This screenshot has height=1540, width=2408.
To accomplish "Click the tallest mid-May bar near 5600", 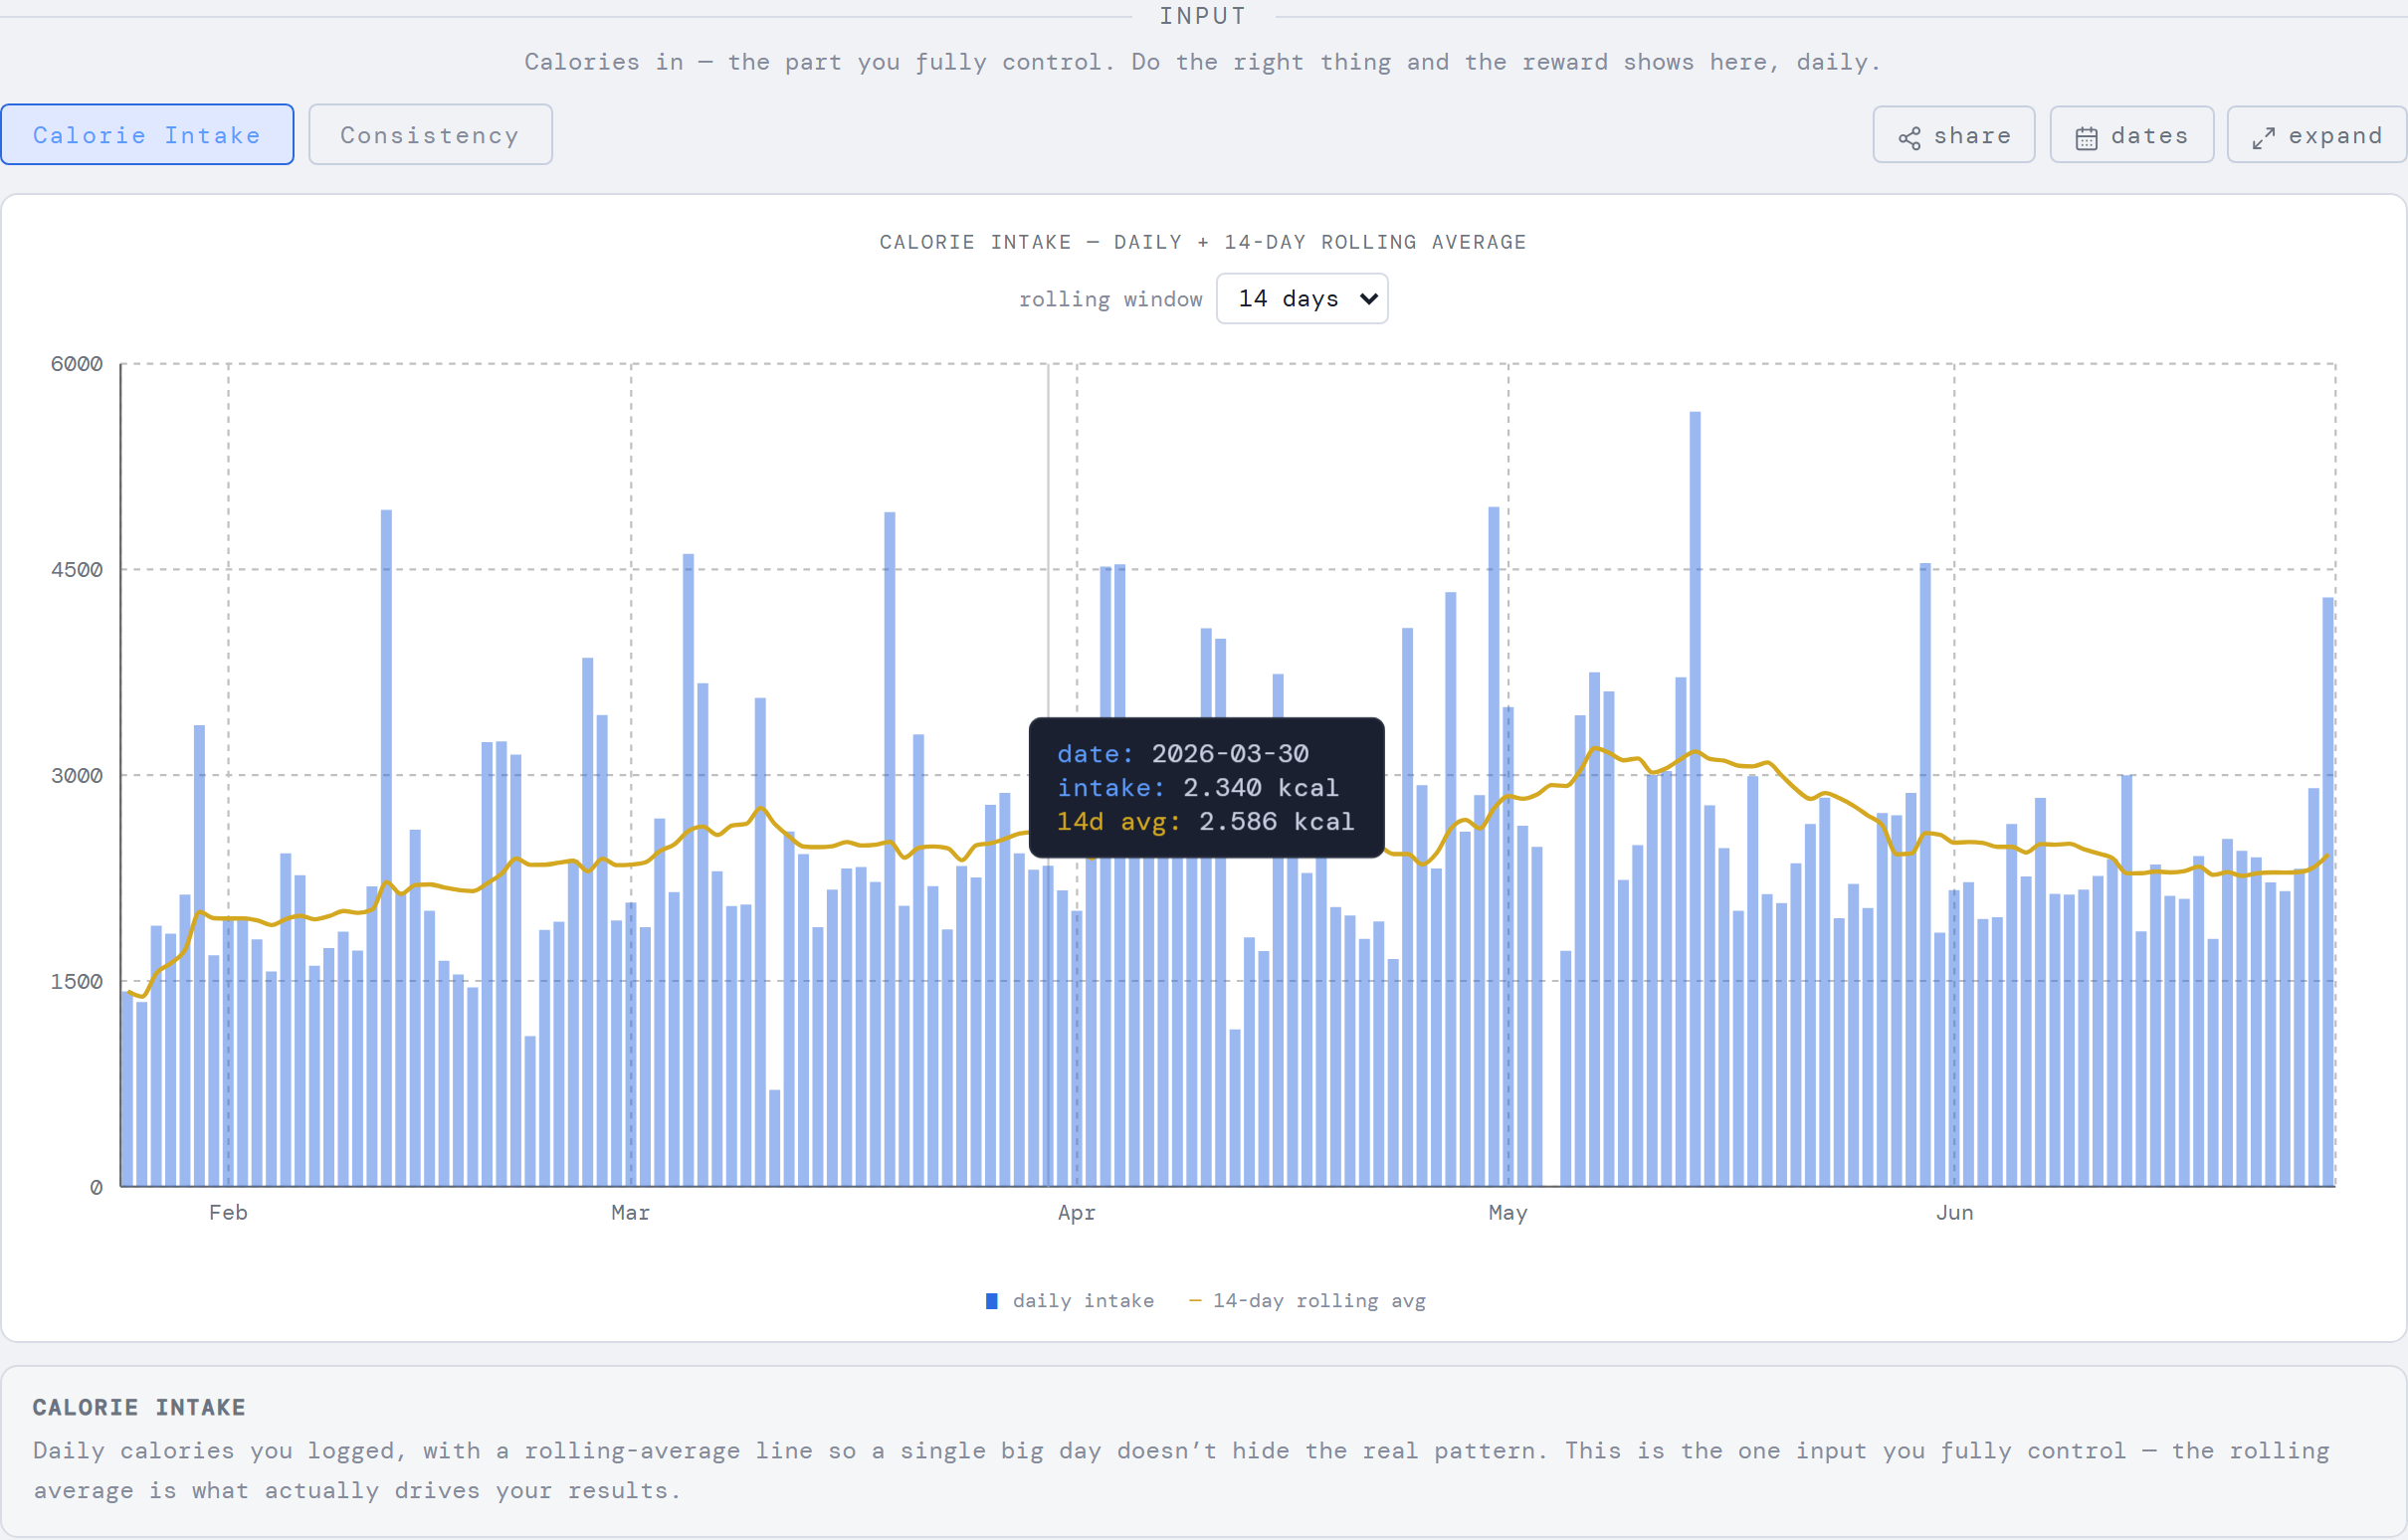I will tap(1695, 798).
